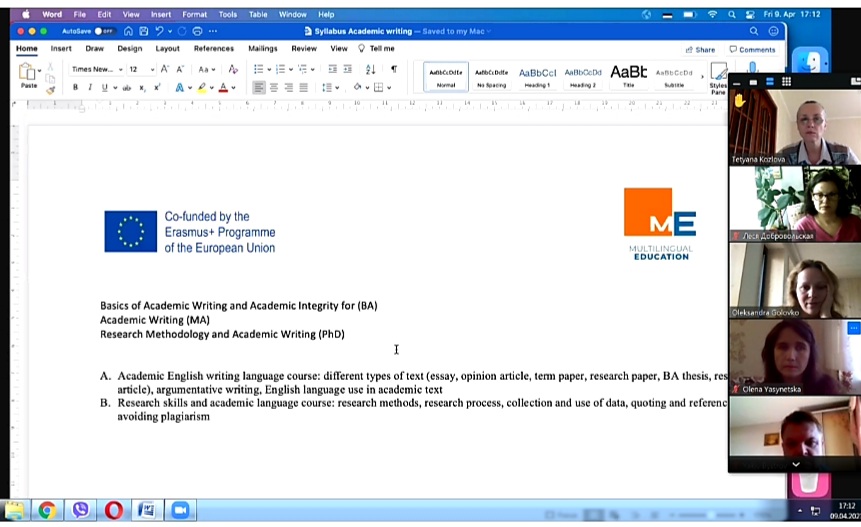The height and width of the screenshot is (527, 861).
Task: Click the Multilevel list icon
Action: 302,69
